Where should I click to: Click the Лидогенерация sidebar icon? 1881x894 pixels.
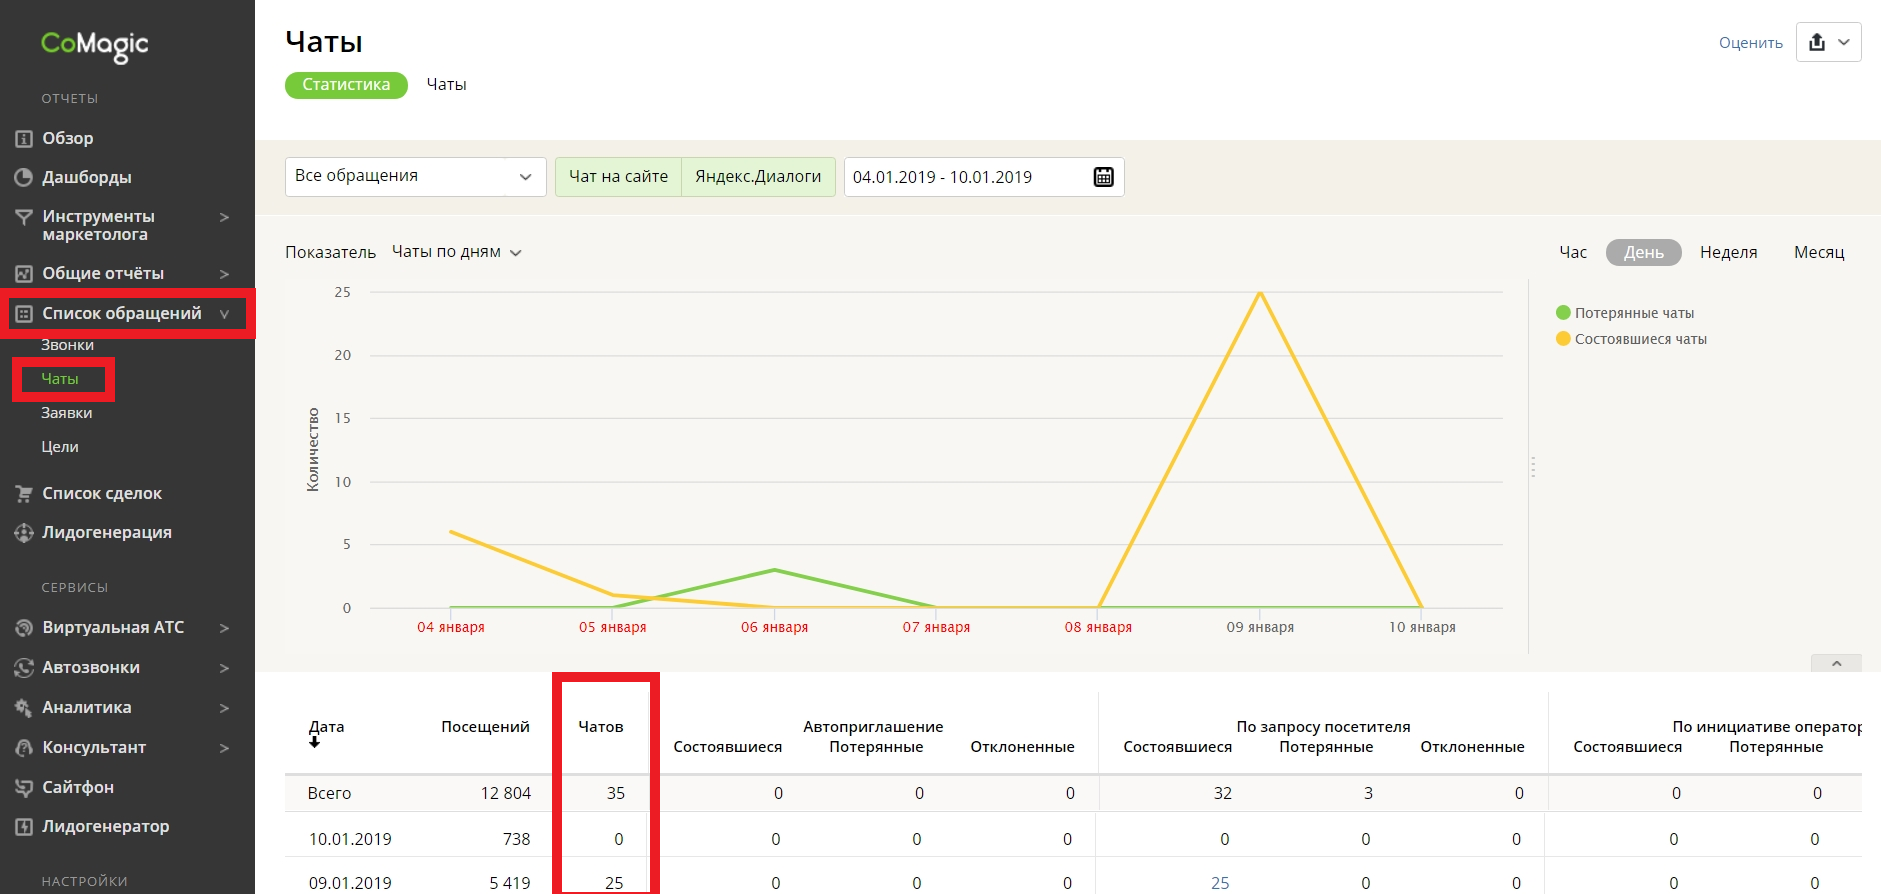pyautogui.click(x=24, y=533)
